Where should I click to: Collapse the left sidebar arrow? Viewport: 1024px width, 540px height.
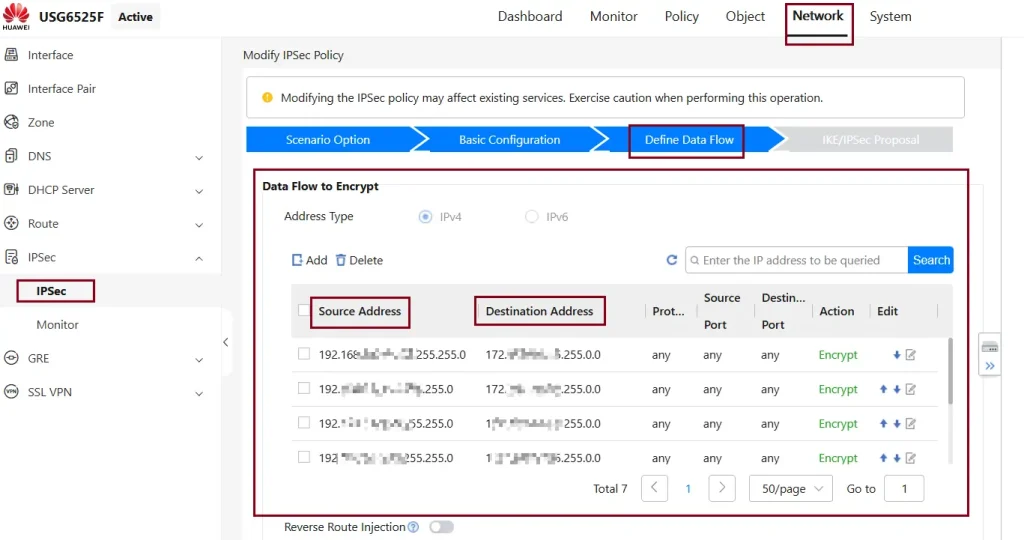(x=225, y=342)
